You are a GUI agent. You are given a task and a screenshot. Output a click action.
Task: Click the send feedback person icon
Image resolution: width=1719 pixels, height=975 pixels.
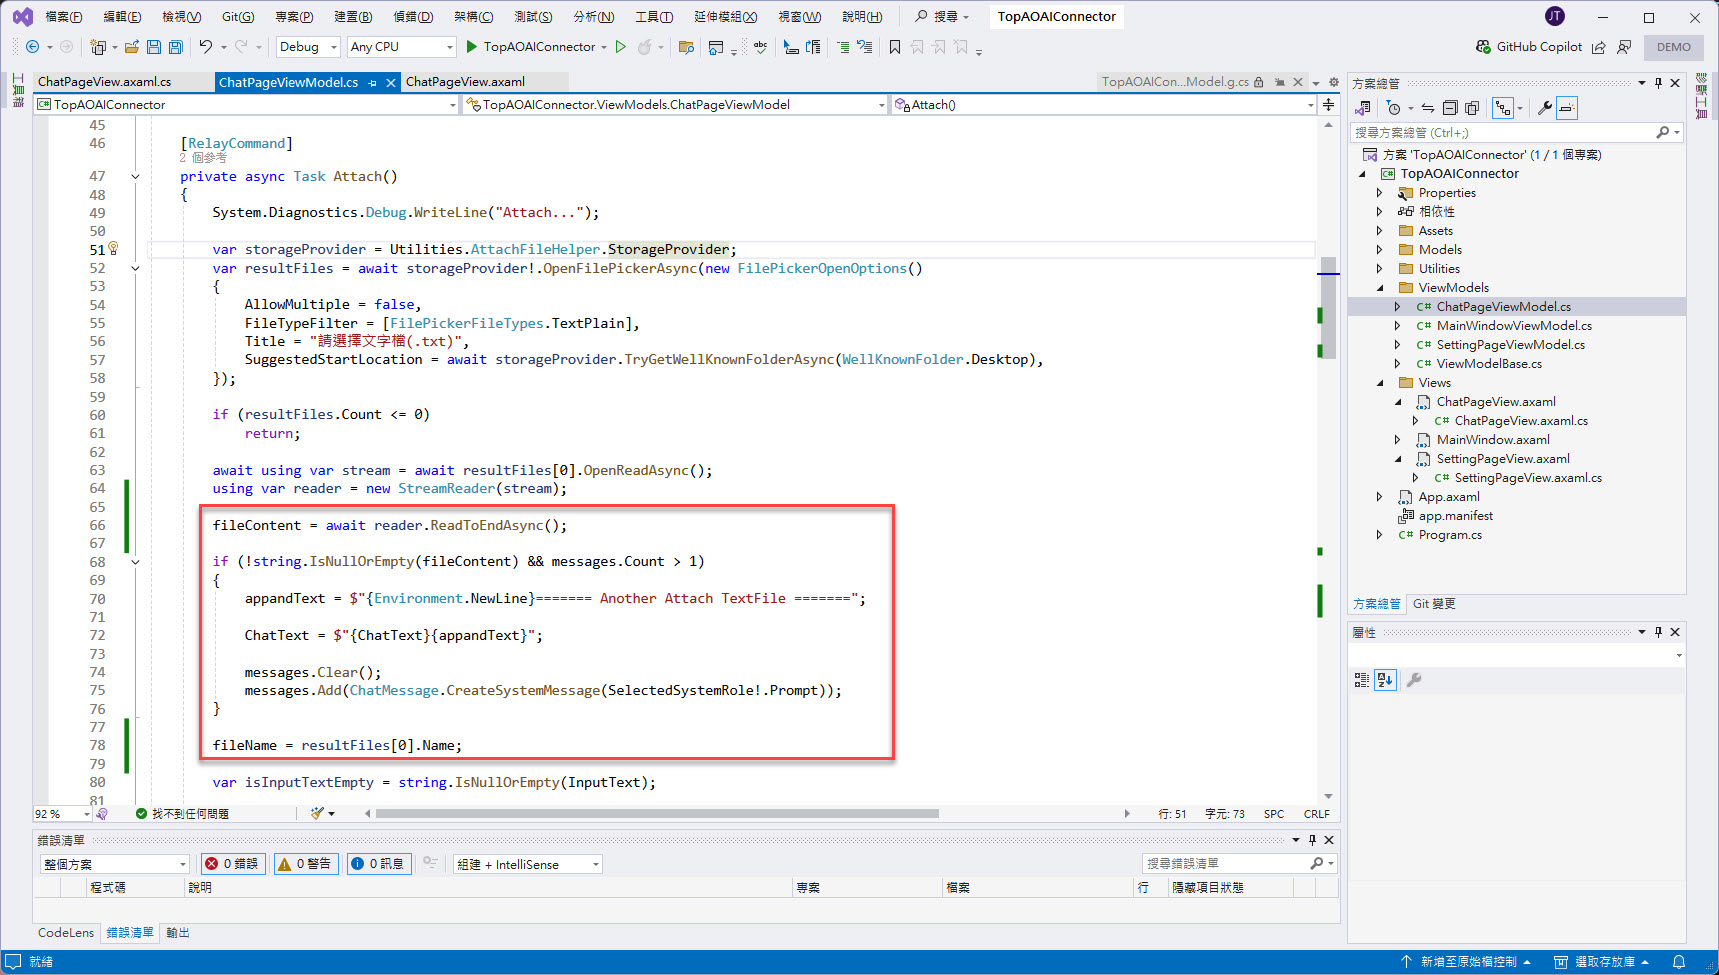click(x=1624, y=47)
